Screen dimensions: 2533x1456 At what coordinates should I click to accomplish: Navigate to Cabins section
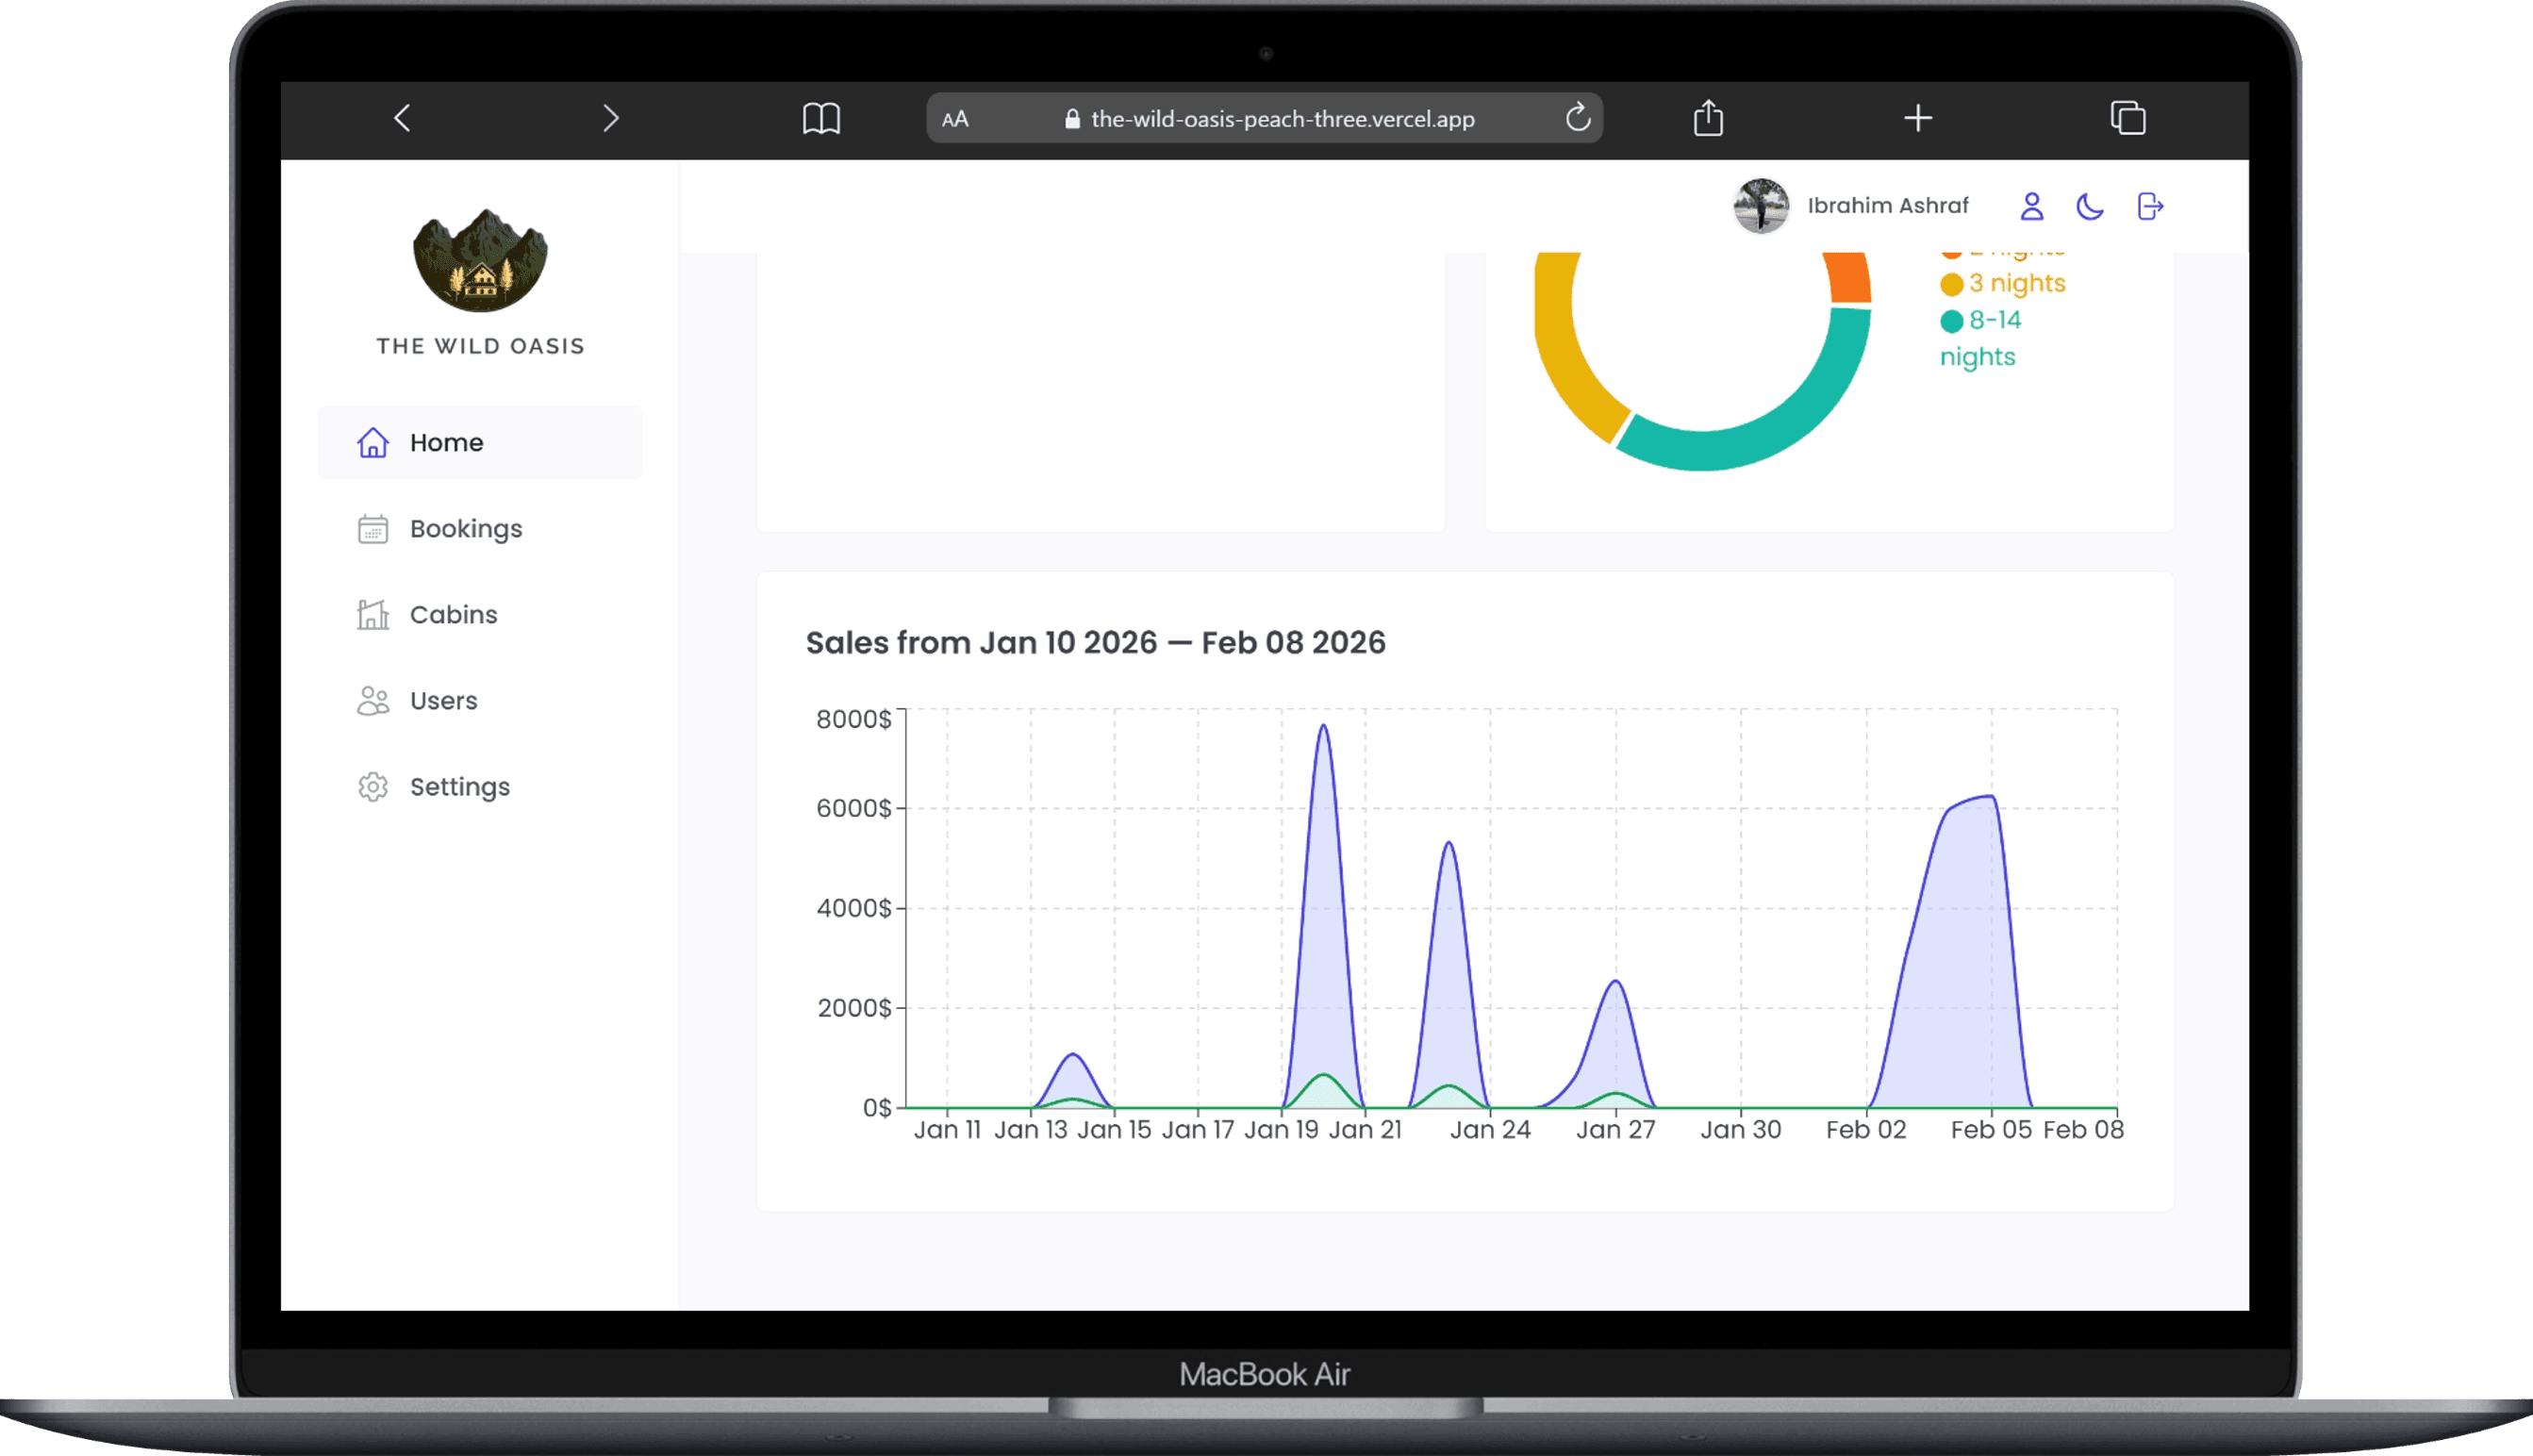point(452,614)
